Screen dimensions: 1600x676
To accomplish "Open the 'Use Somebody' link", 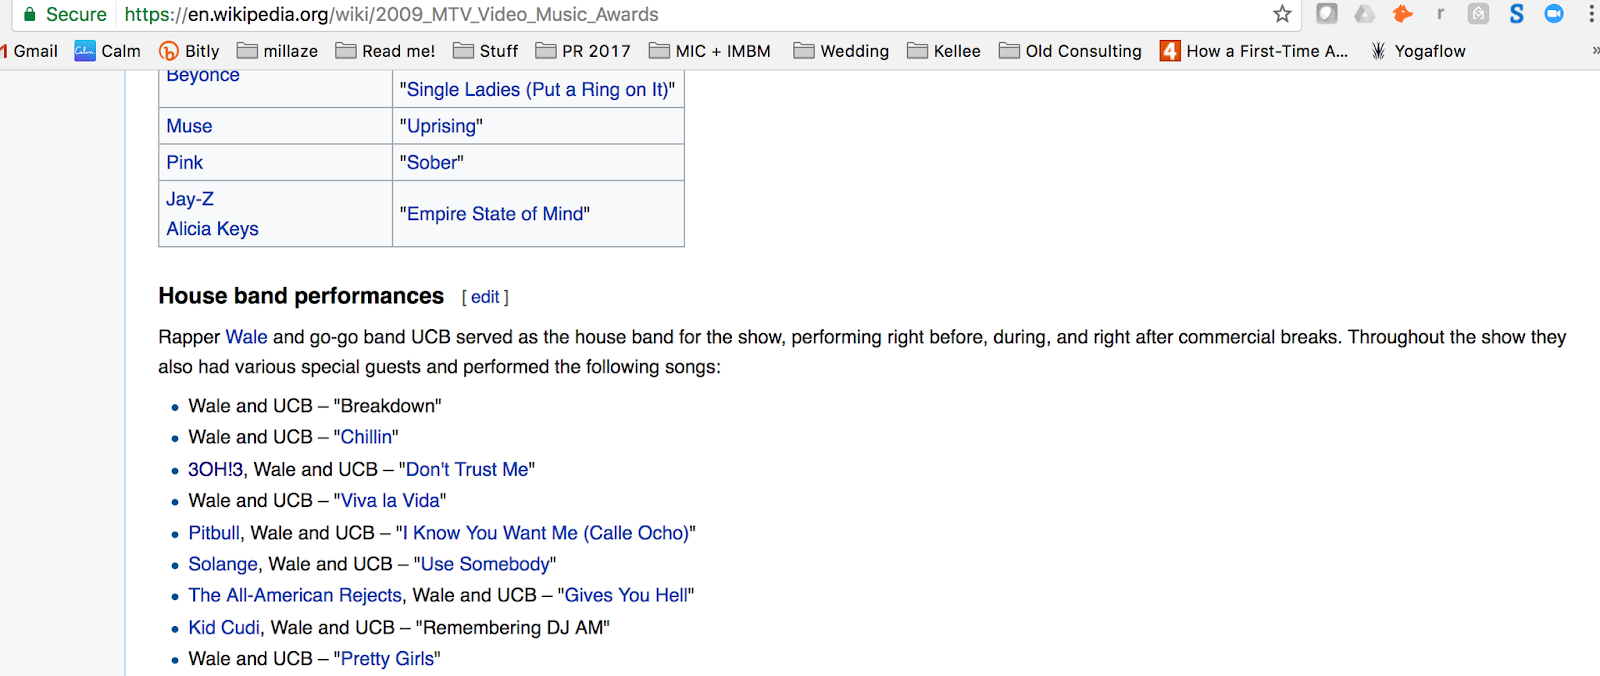I will [x=485, y=564].
